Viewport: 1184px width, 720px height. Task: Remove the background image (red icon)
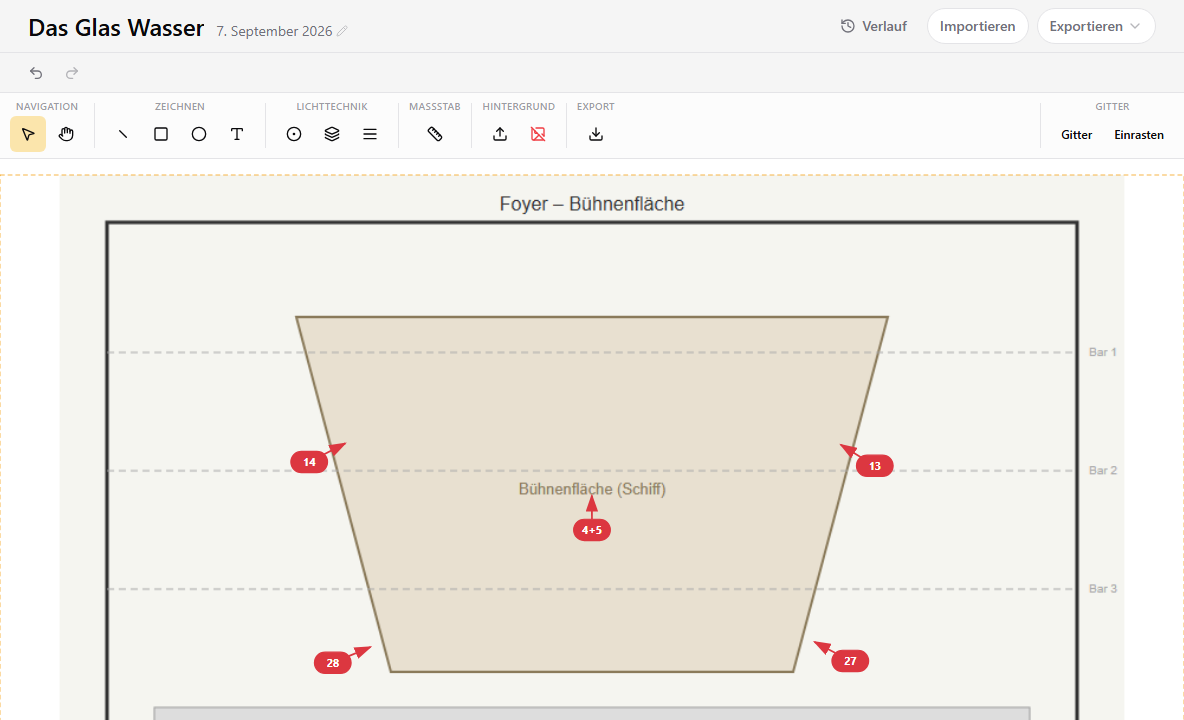(538, 134)
